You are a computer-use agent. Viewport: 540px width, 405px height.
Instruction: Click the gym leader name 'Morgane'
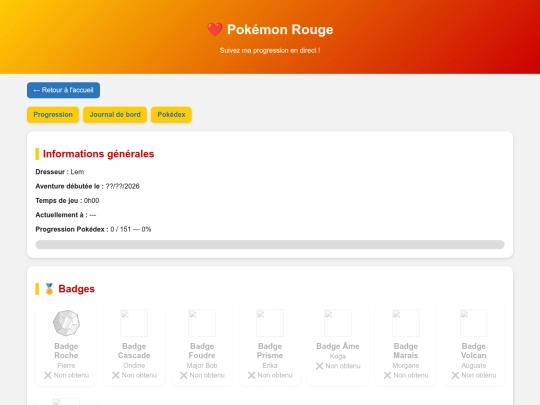pyautogui.click(x=406, y=365)
